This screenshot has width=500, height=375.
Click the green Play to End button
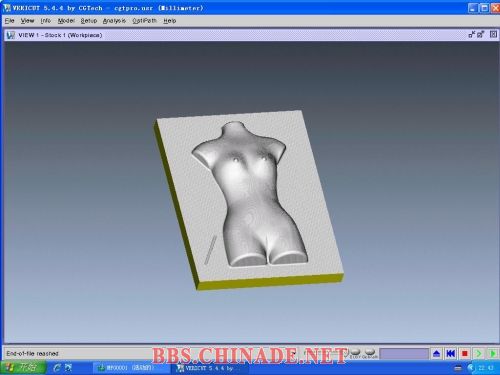click(x=492, y=353)
